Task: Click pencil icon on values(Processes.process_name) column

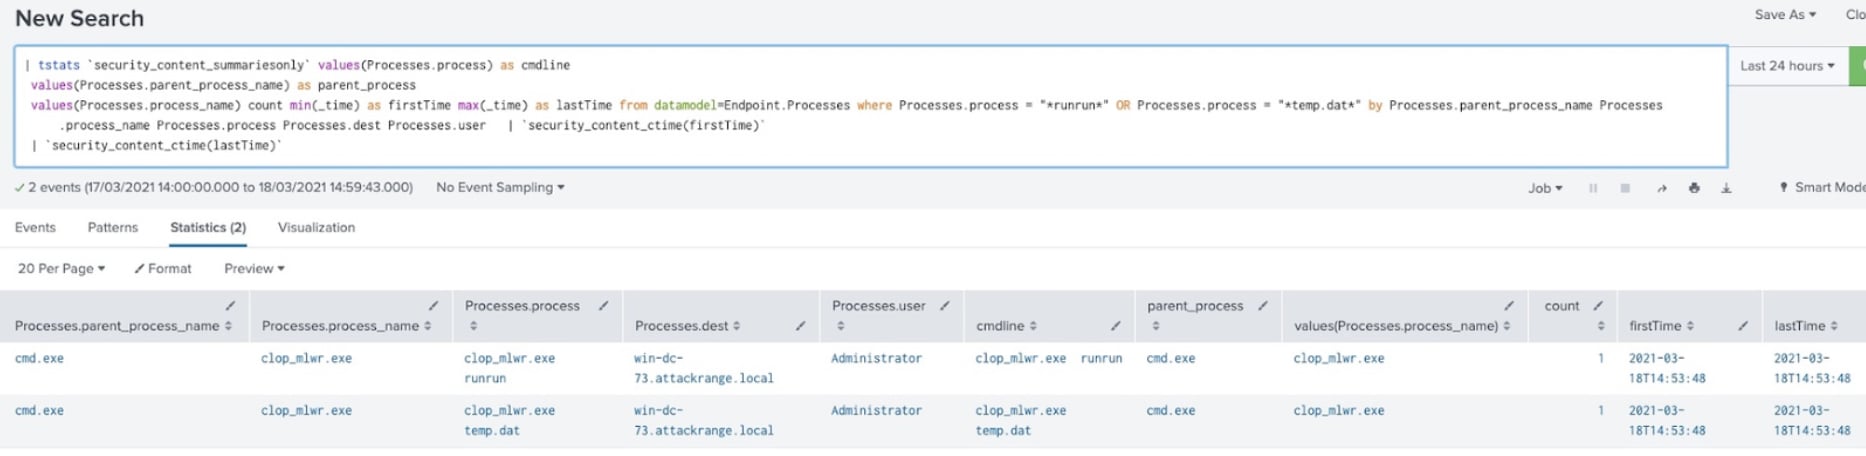Action: (x=1508, y=306)
